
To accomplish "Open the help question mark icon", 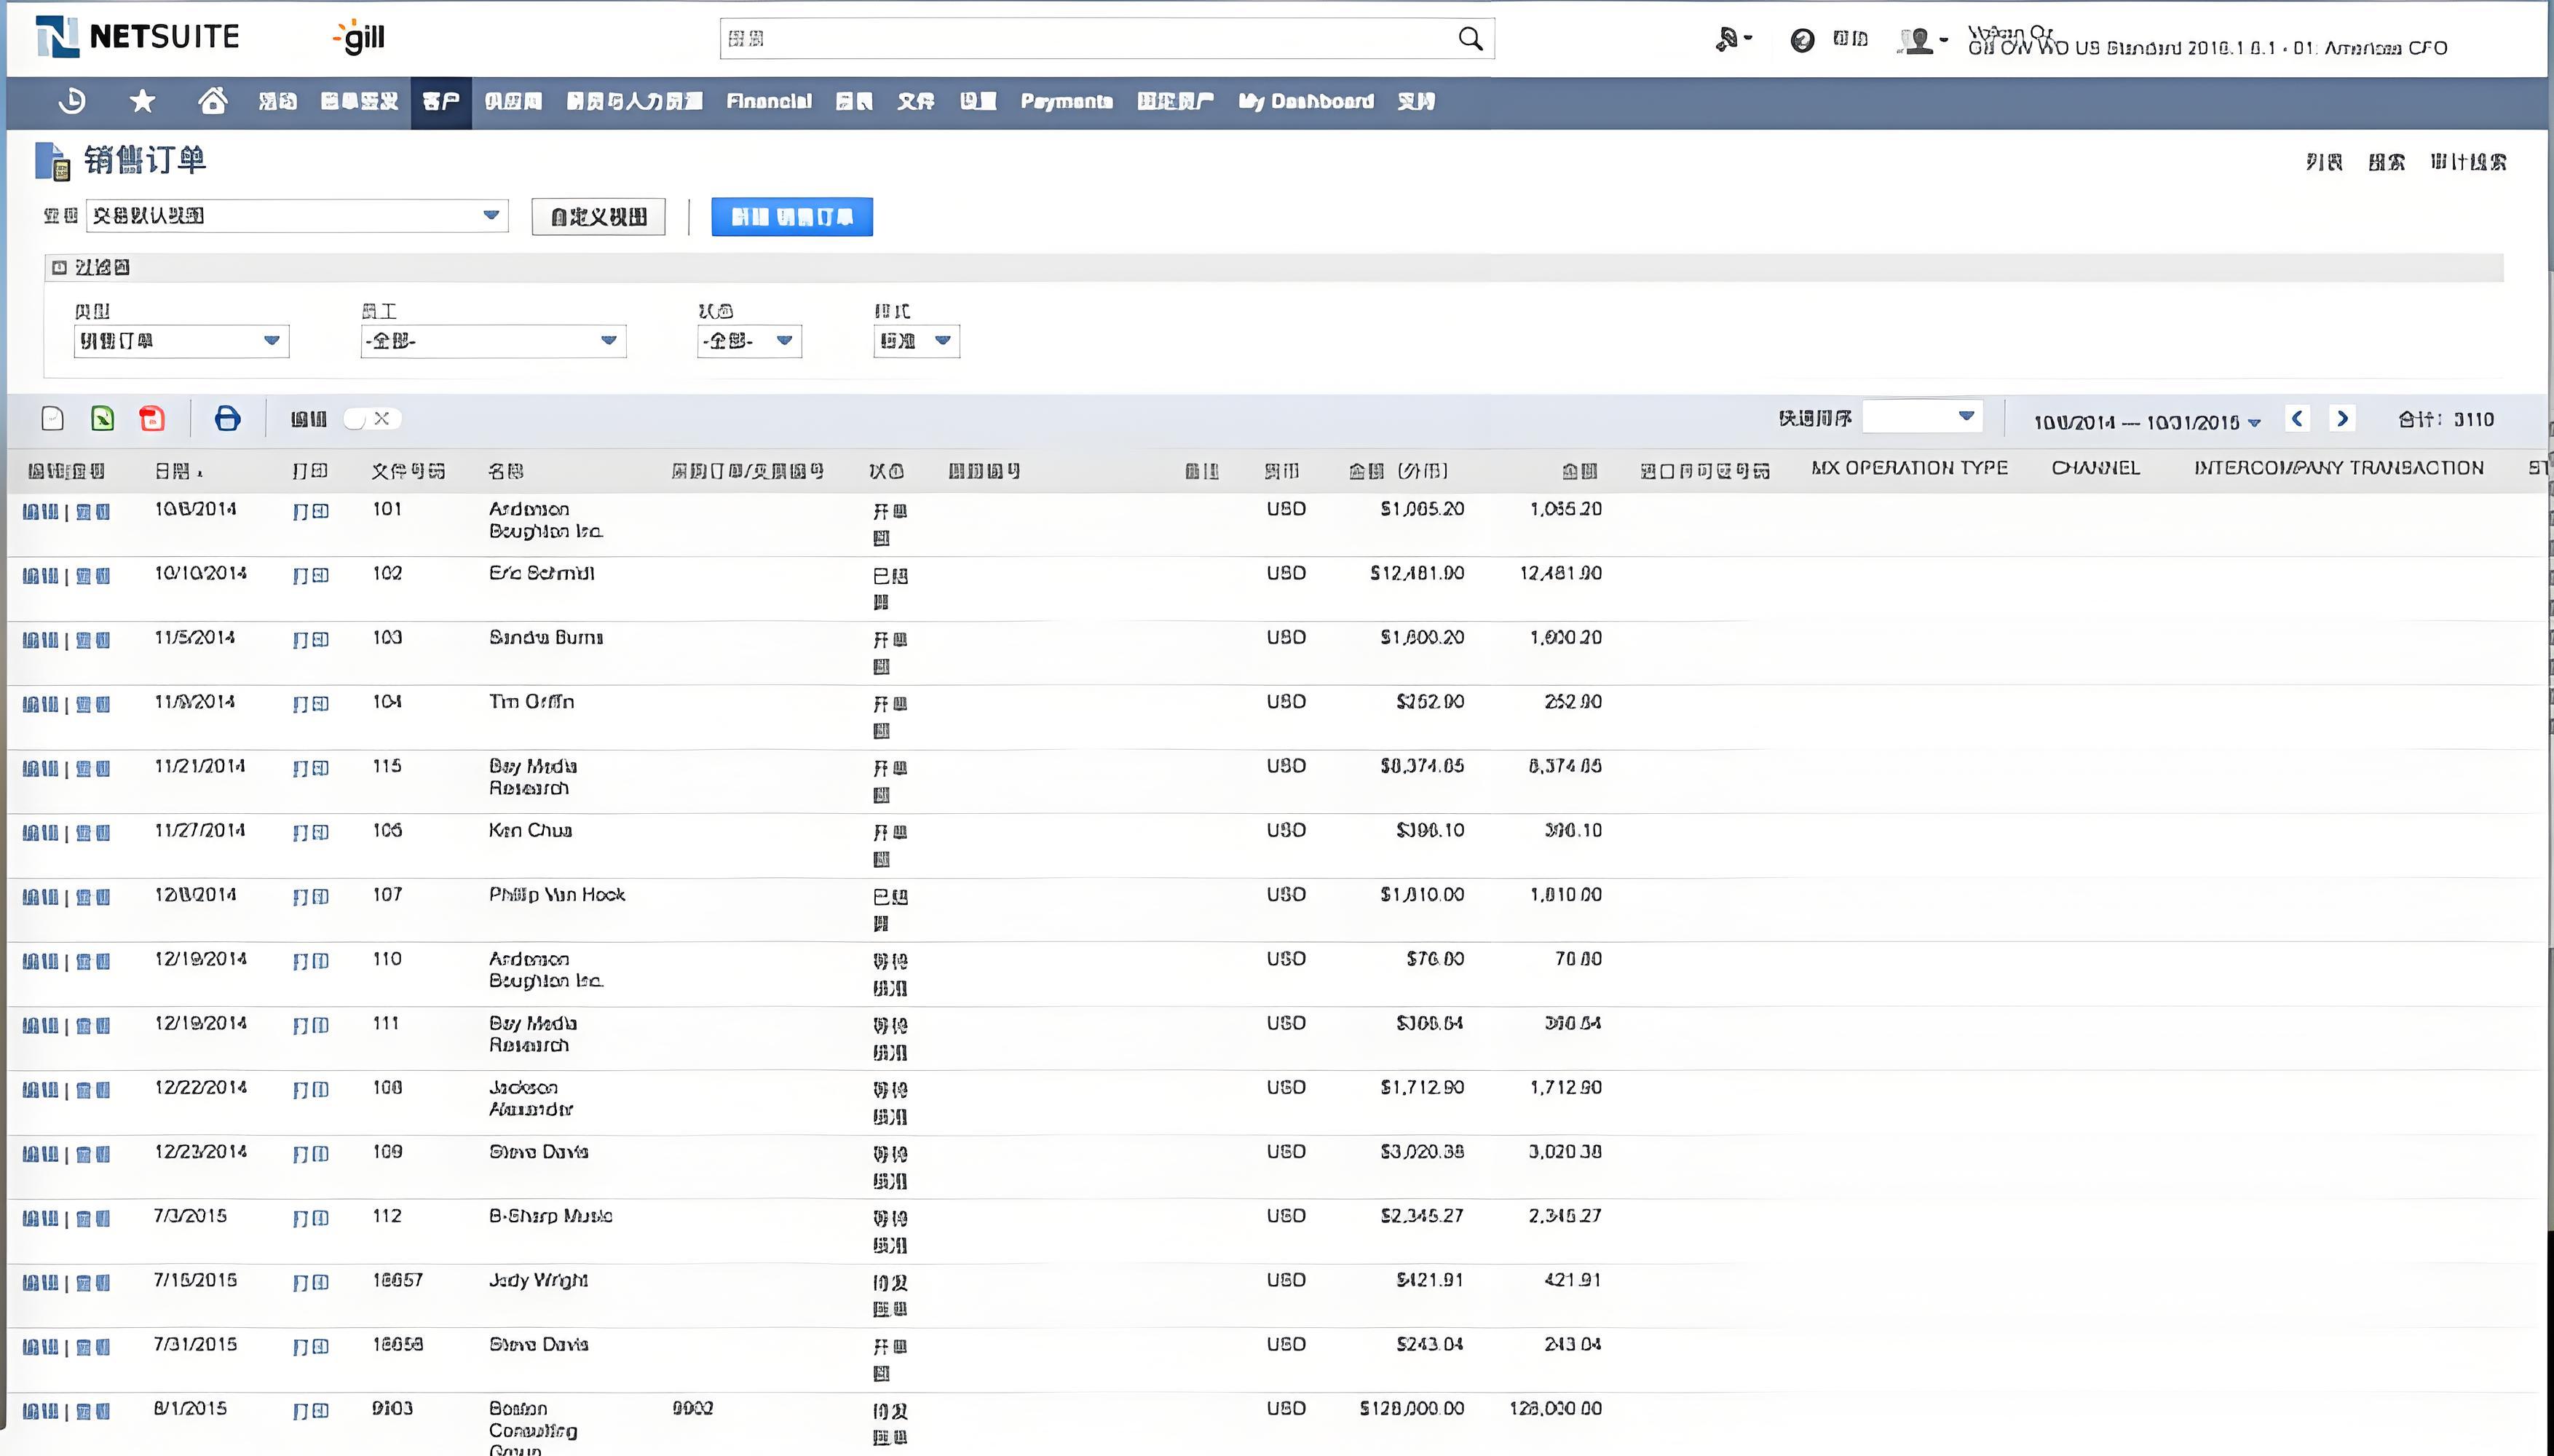I will coord(1802,40).
